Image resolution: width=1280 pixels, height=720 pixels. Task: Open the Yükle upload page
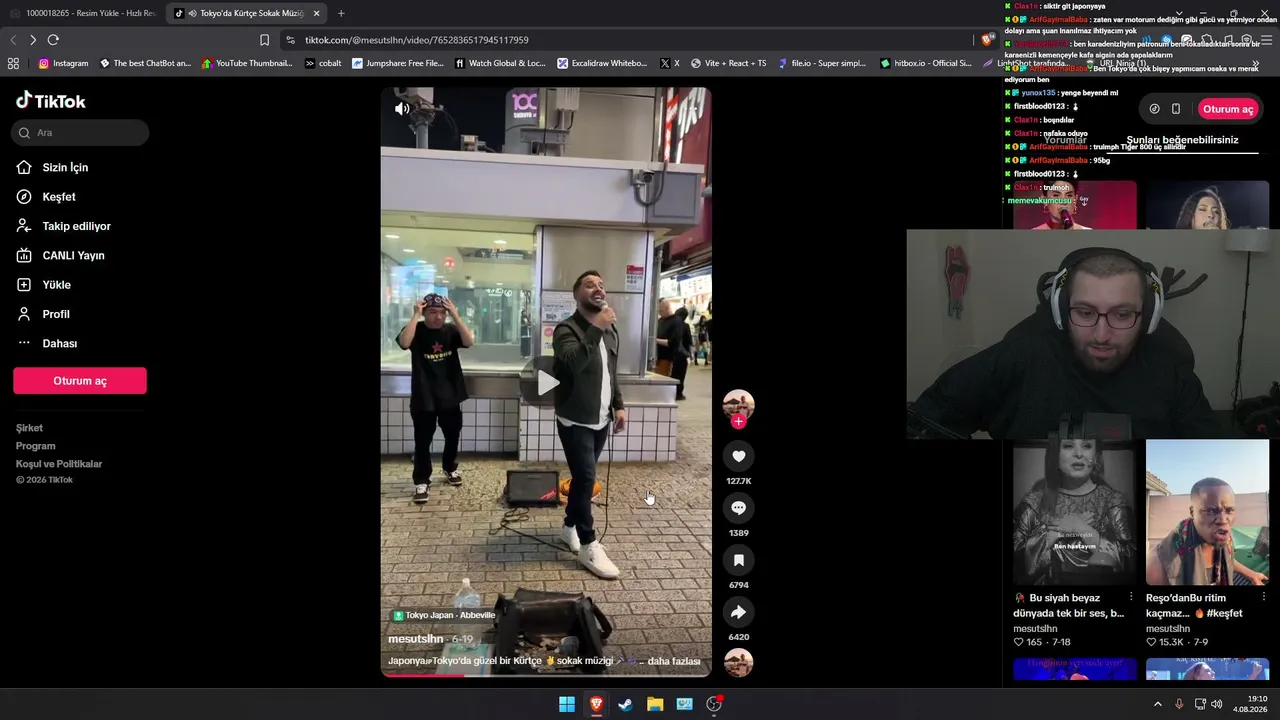point(44,285)
